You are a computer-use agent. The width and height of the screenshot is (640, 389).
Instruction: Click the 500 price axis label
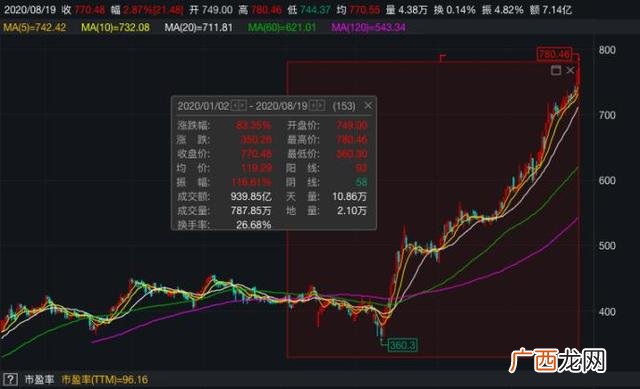[607, 246]
